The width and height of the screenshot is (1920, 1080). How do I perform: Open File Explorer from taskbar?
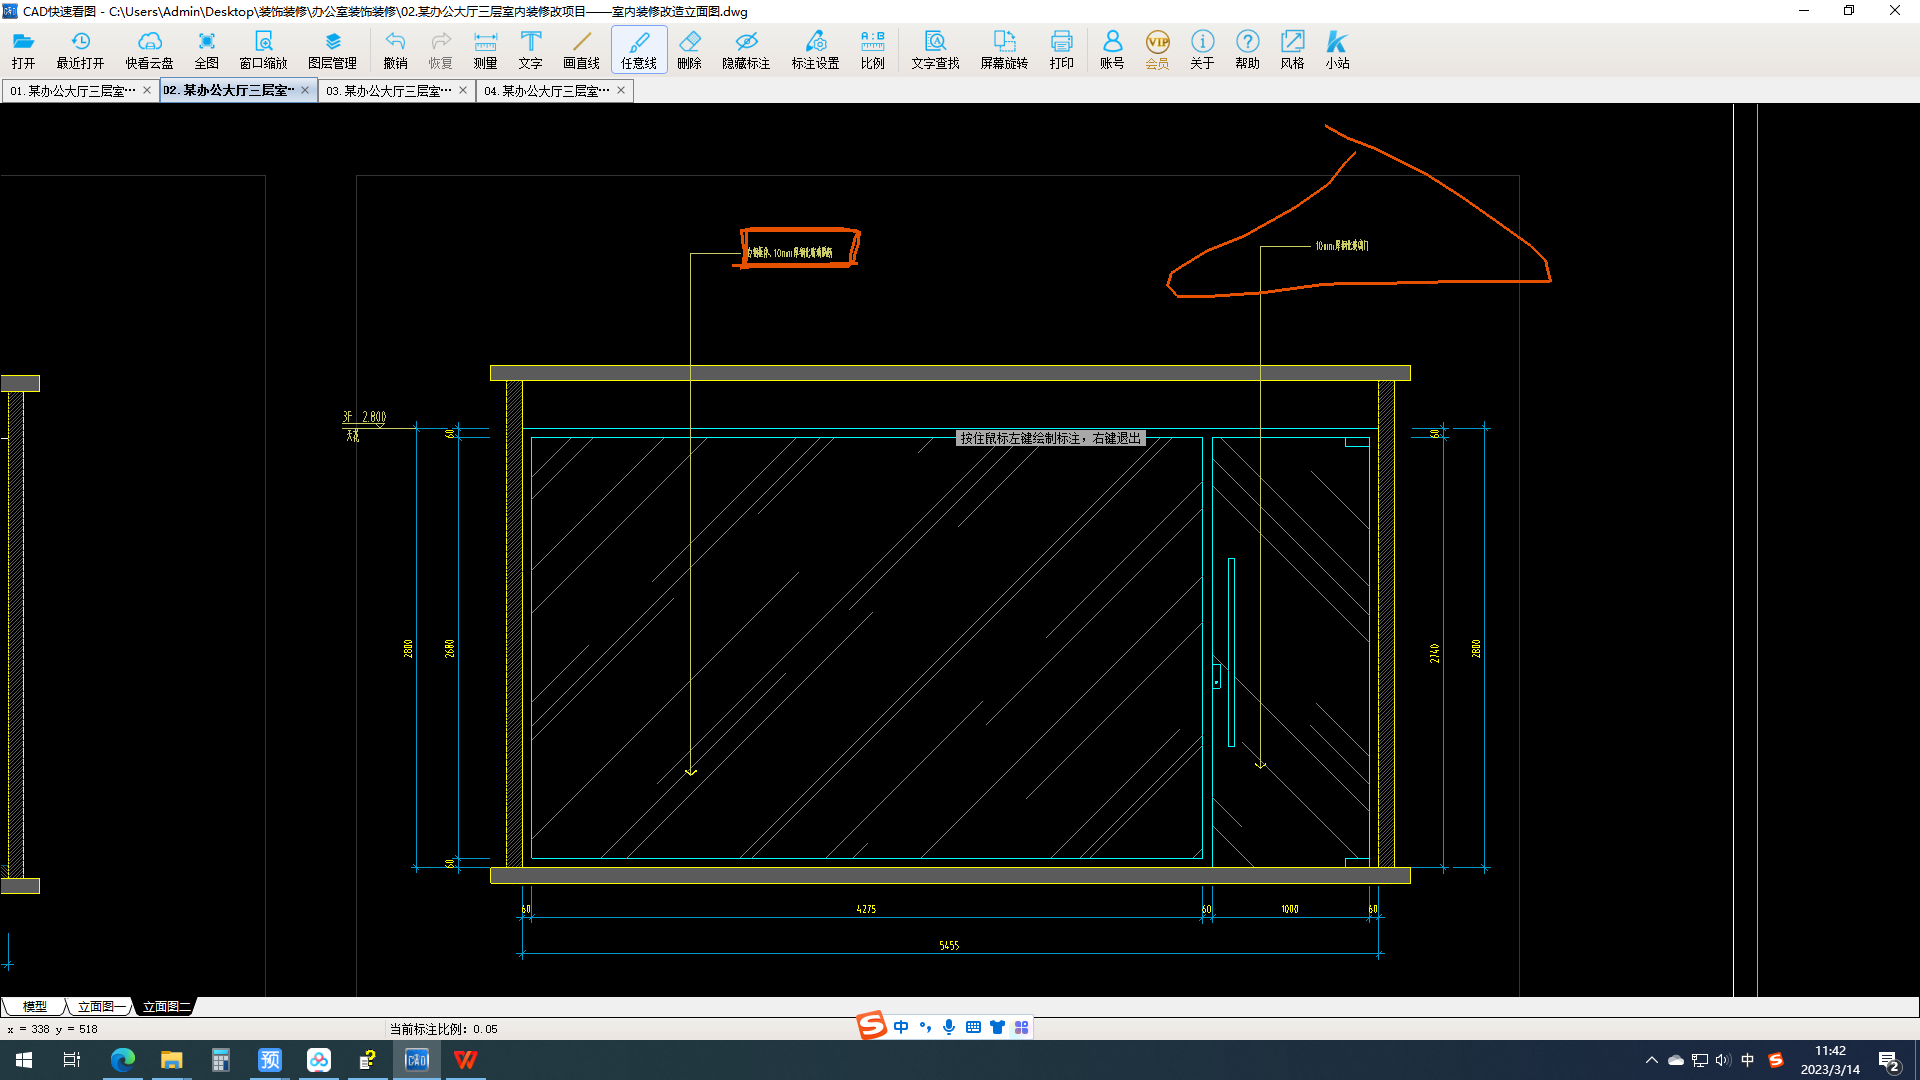click(171, 1060)
